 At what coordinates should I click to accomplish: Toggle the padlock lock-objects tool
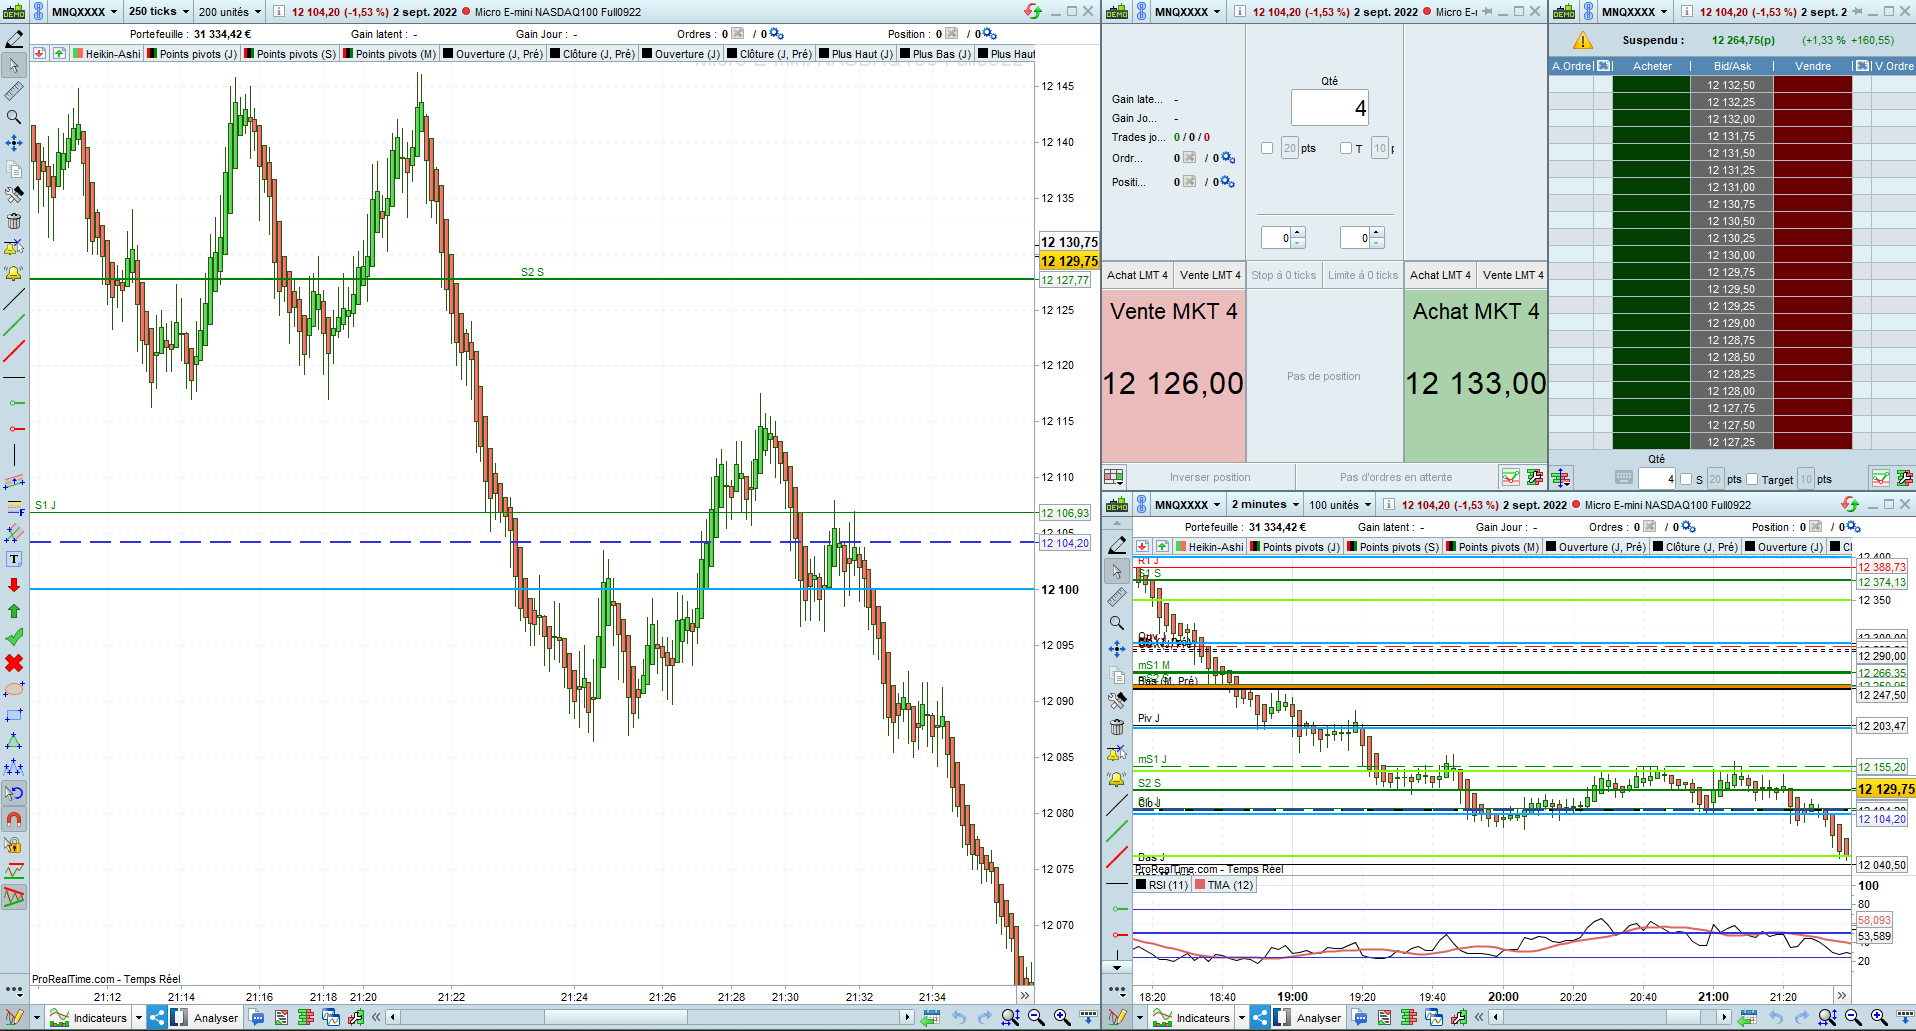coord(14,845)
